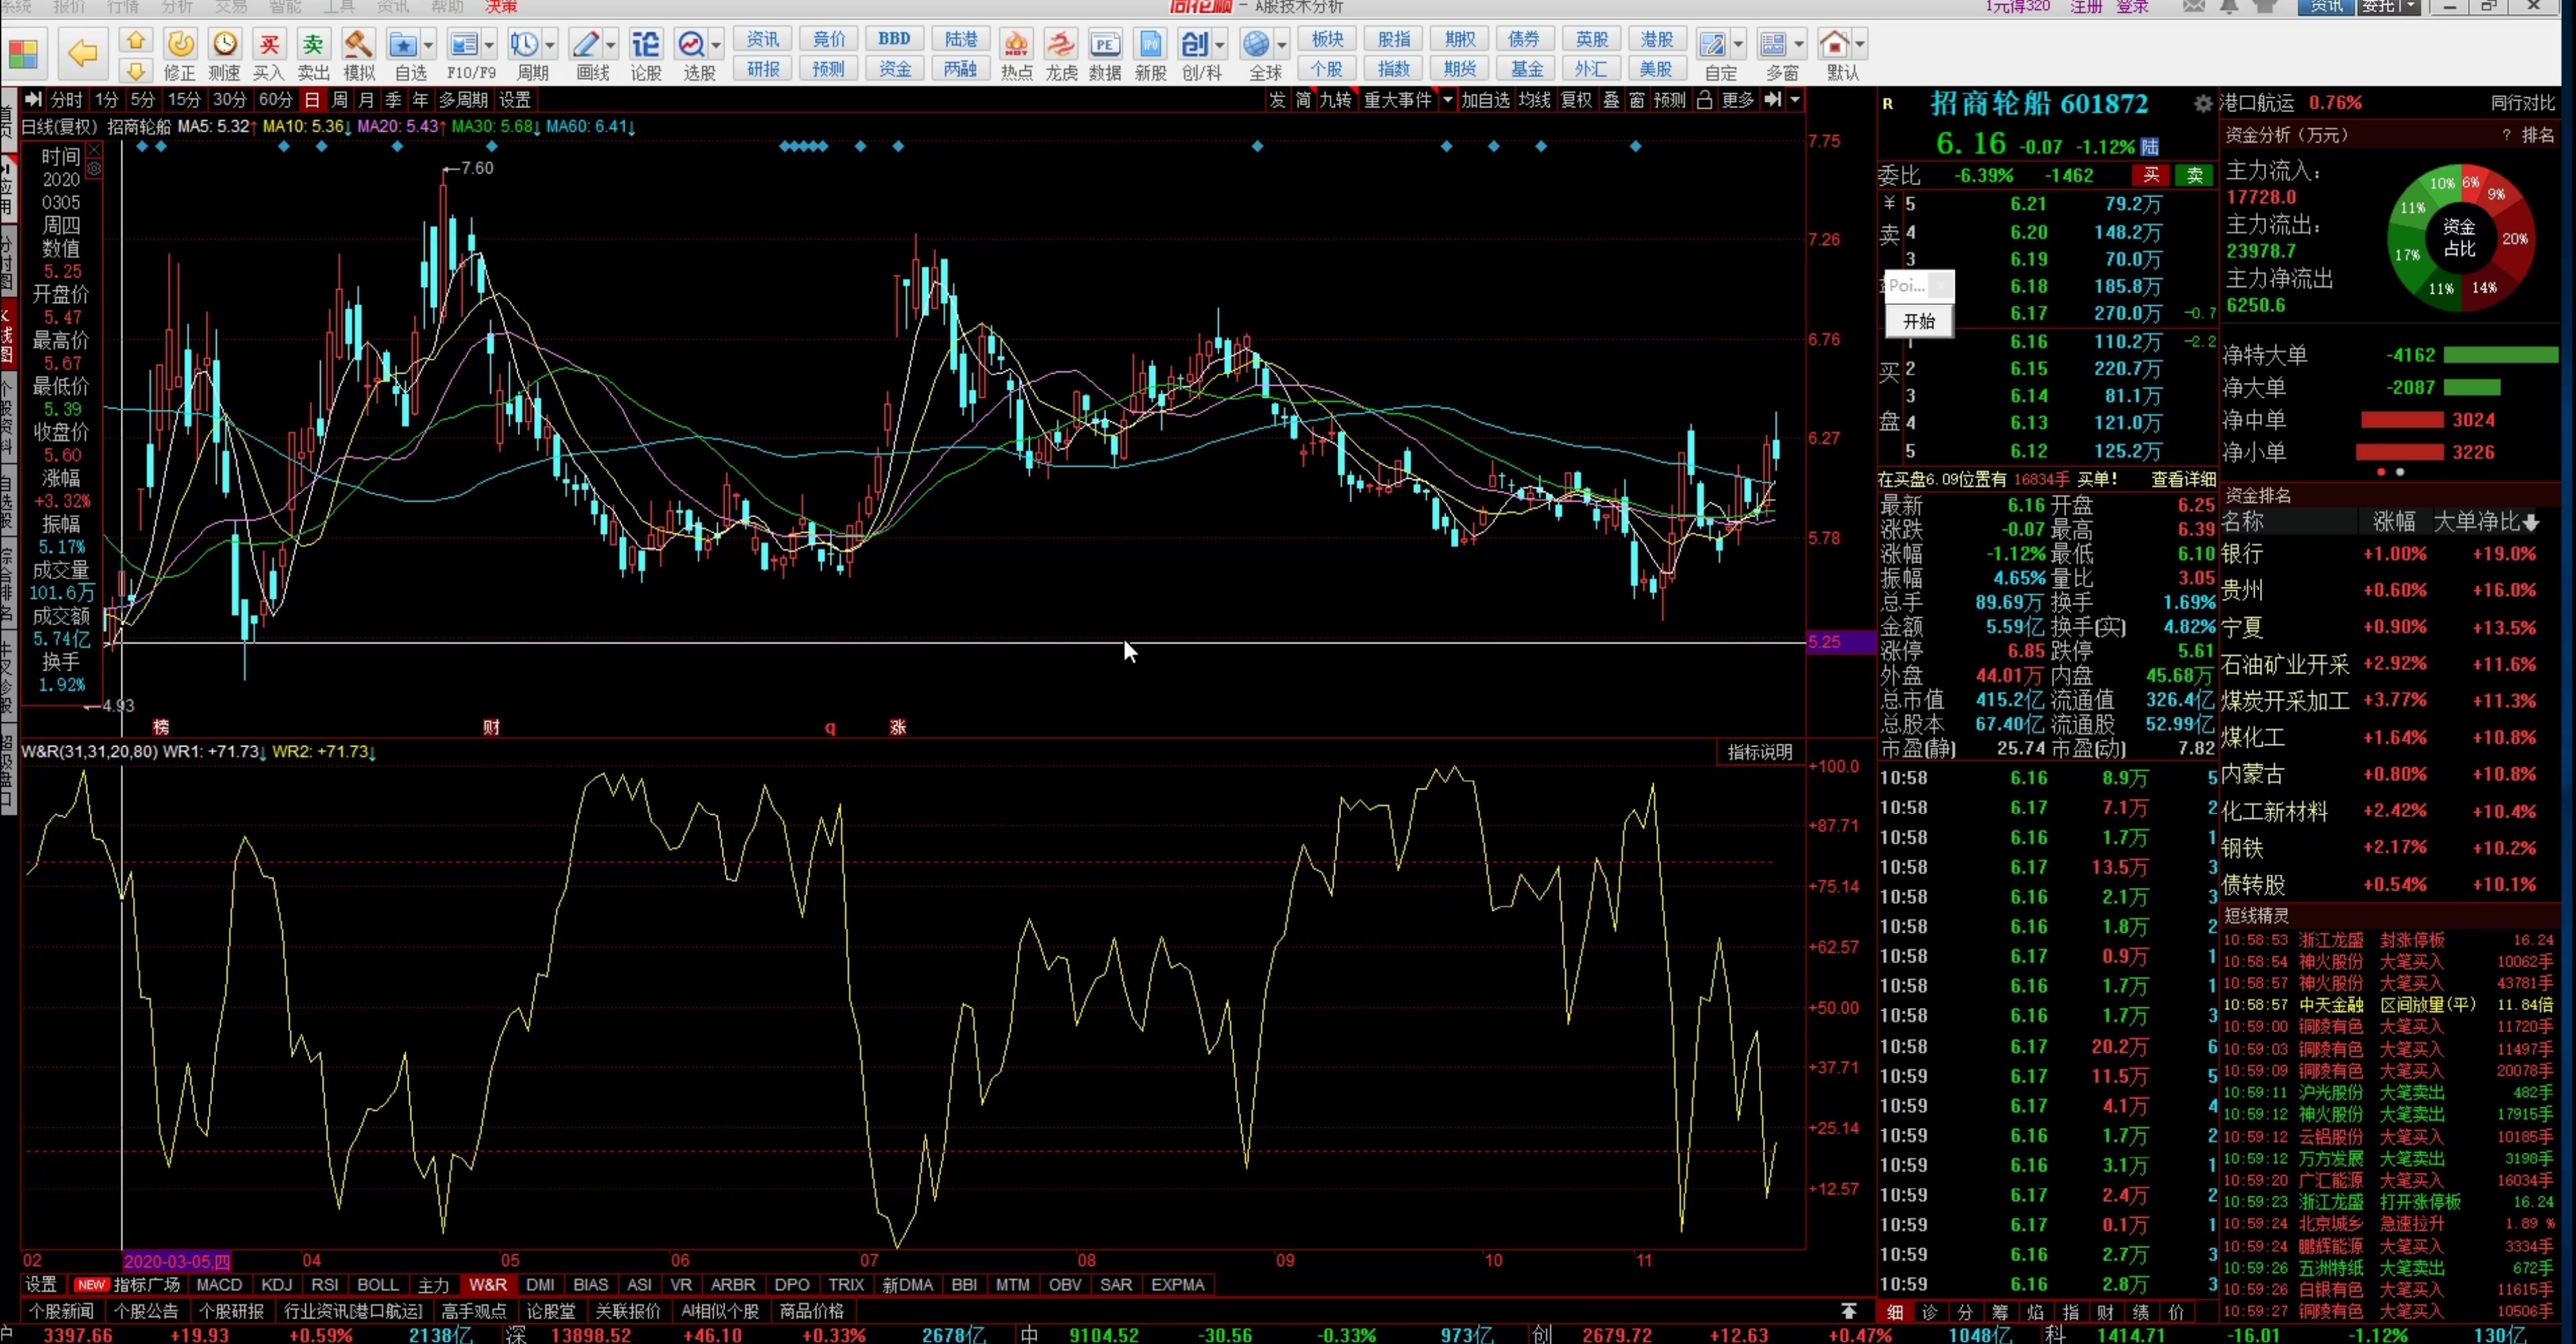Select the BOLL indicator tab
Screen dimensions: 2576x1344
point(378,1285)
